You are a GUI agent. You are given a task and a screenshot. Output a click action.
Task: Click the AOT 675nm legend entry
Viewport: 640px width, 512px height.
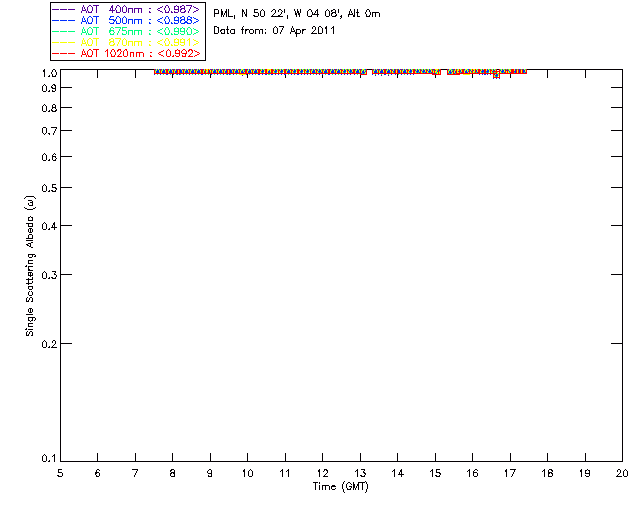click(126, 31)
